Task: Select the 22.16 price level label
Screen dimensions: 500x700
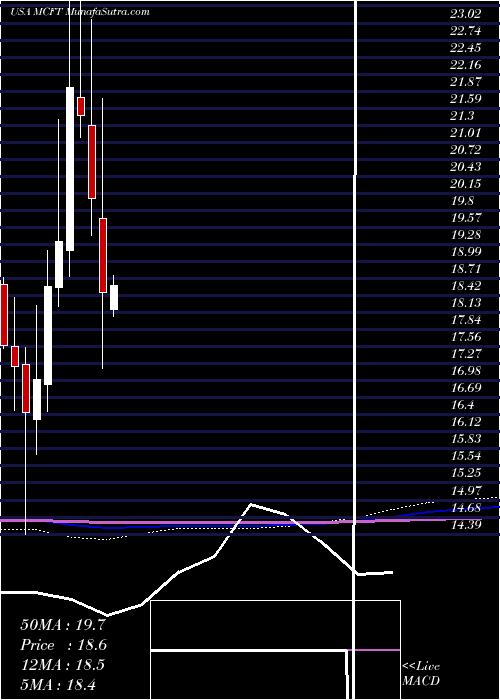Action: (466, 65)
